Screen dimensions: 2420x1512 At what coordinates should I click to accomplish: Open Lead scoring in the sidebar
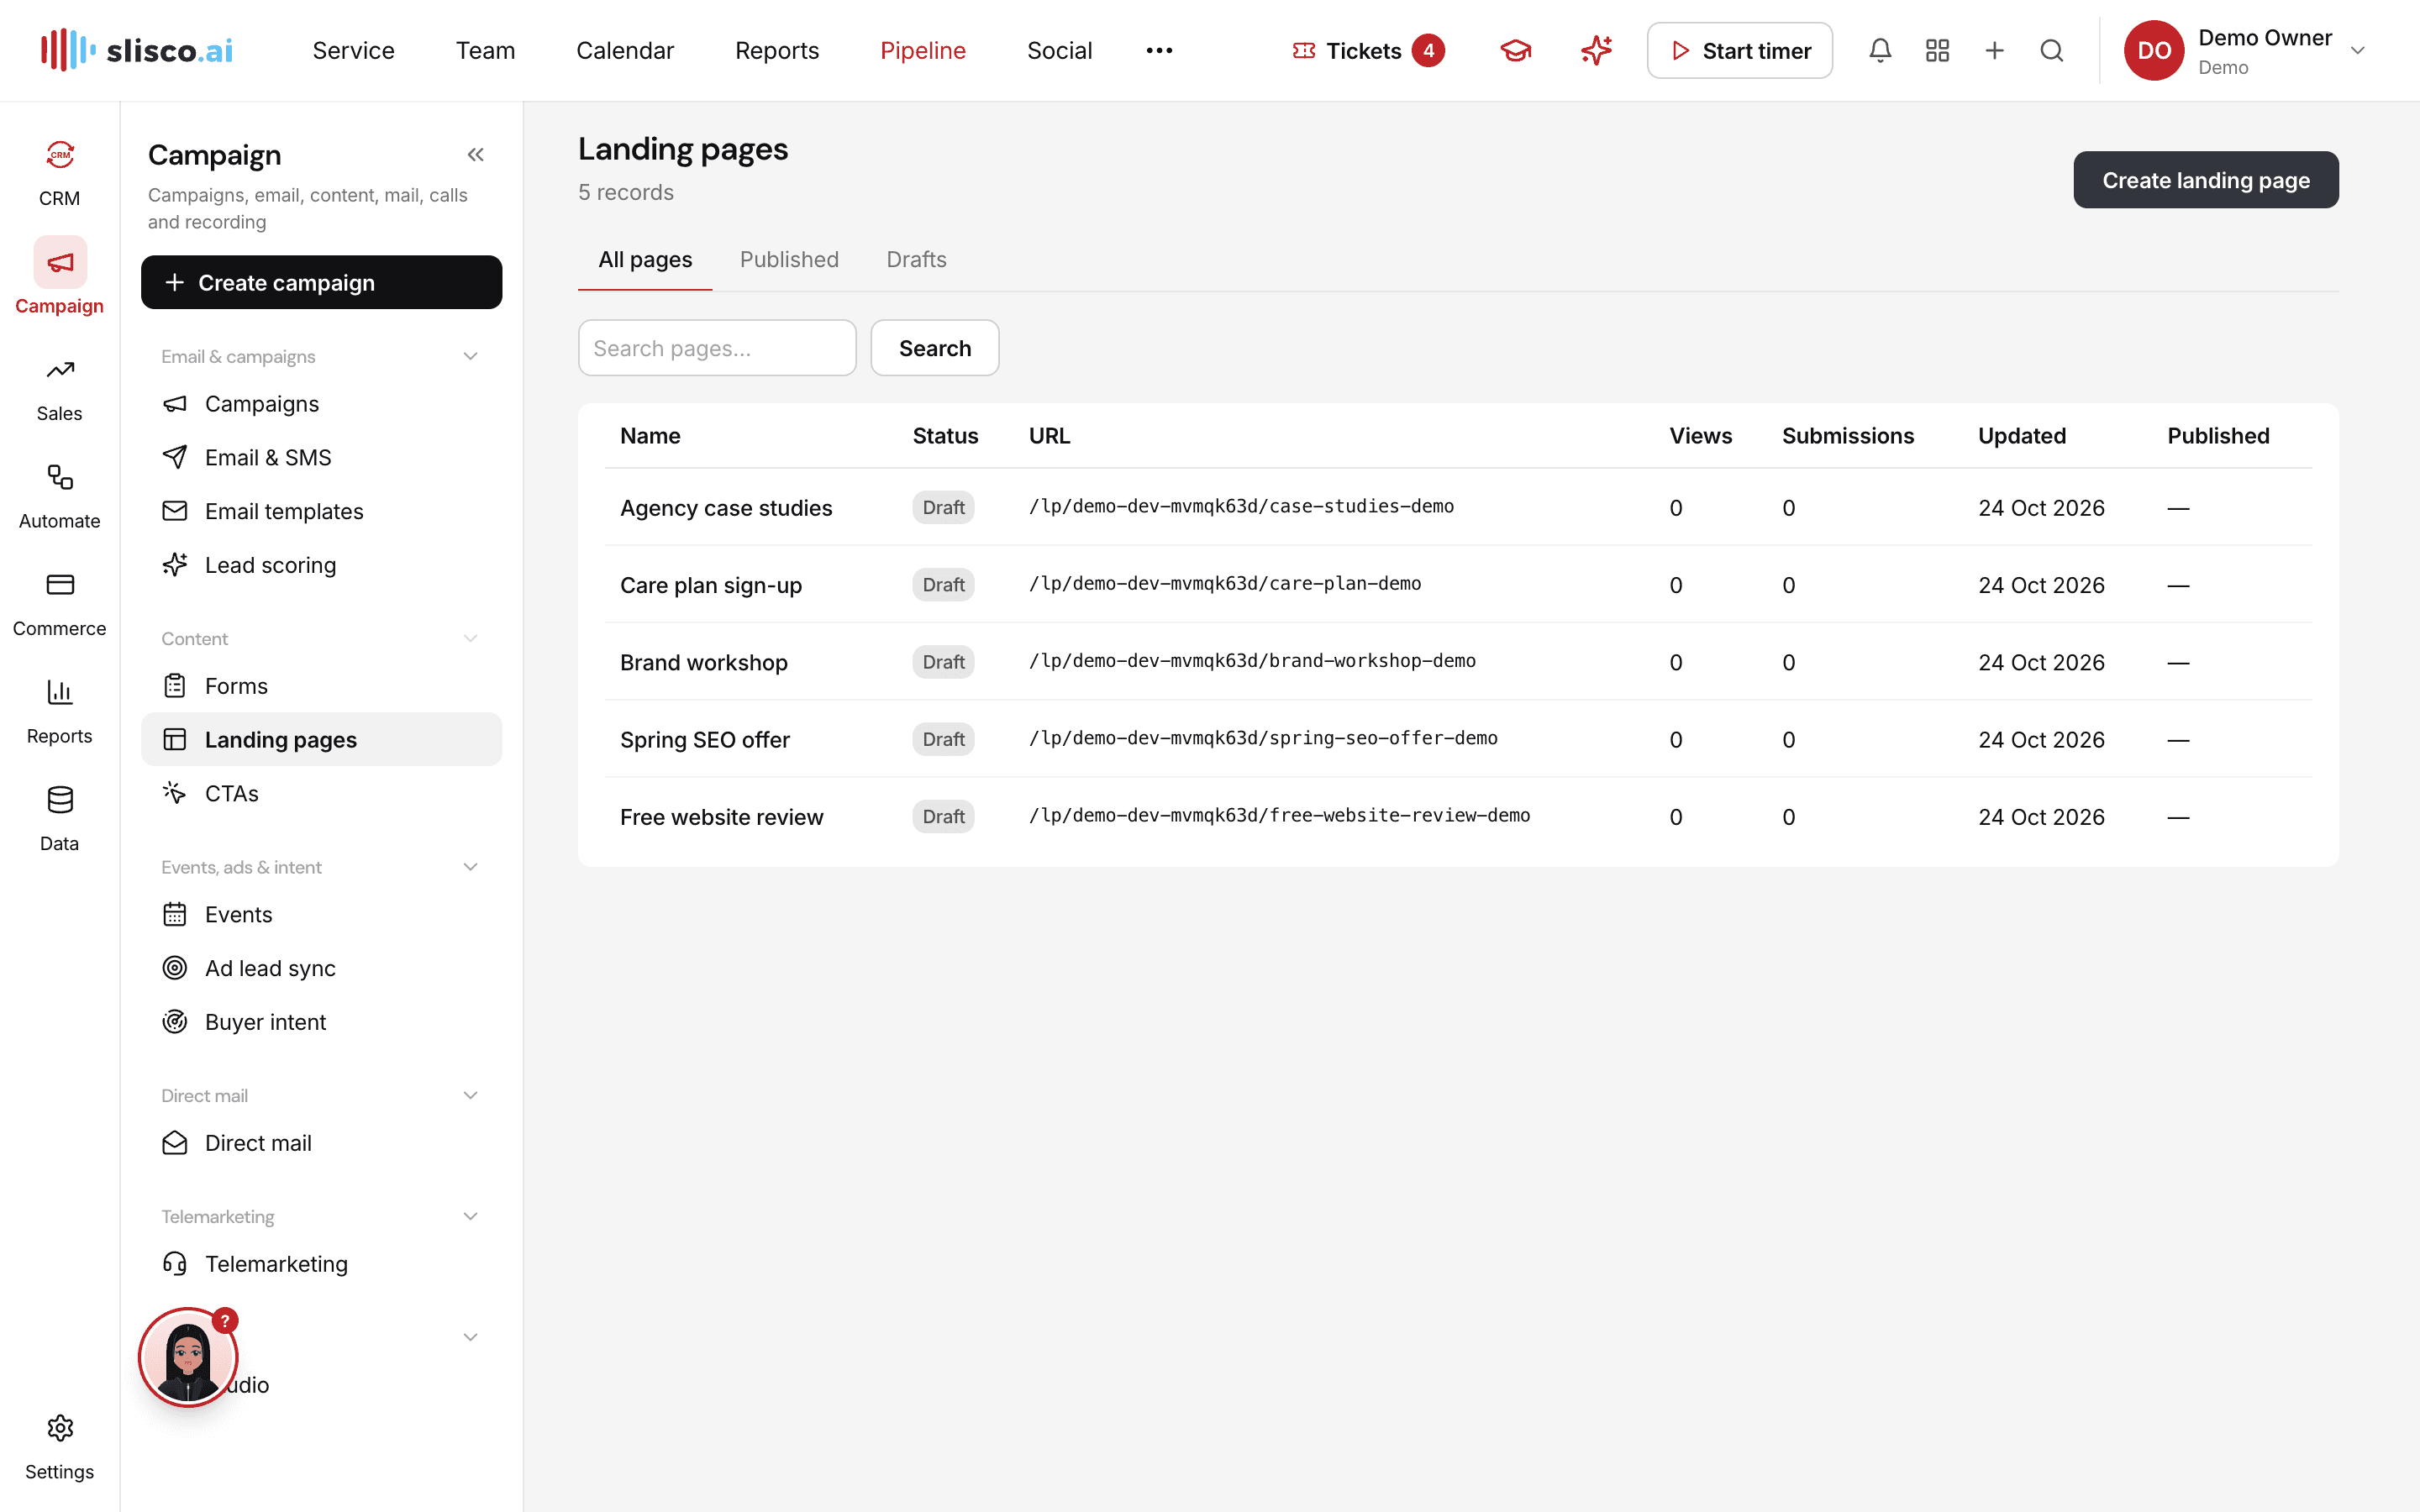pyautogui.click(x=321, y=565)
